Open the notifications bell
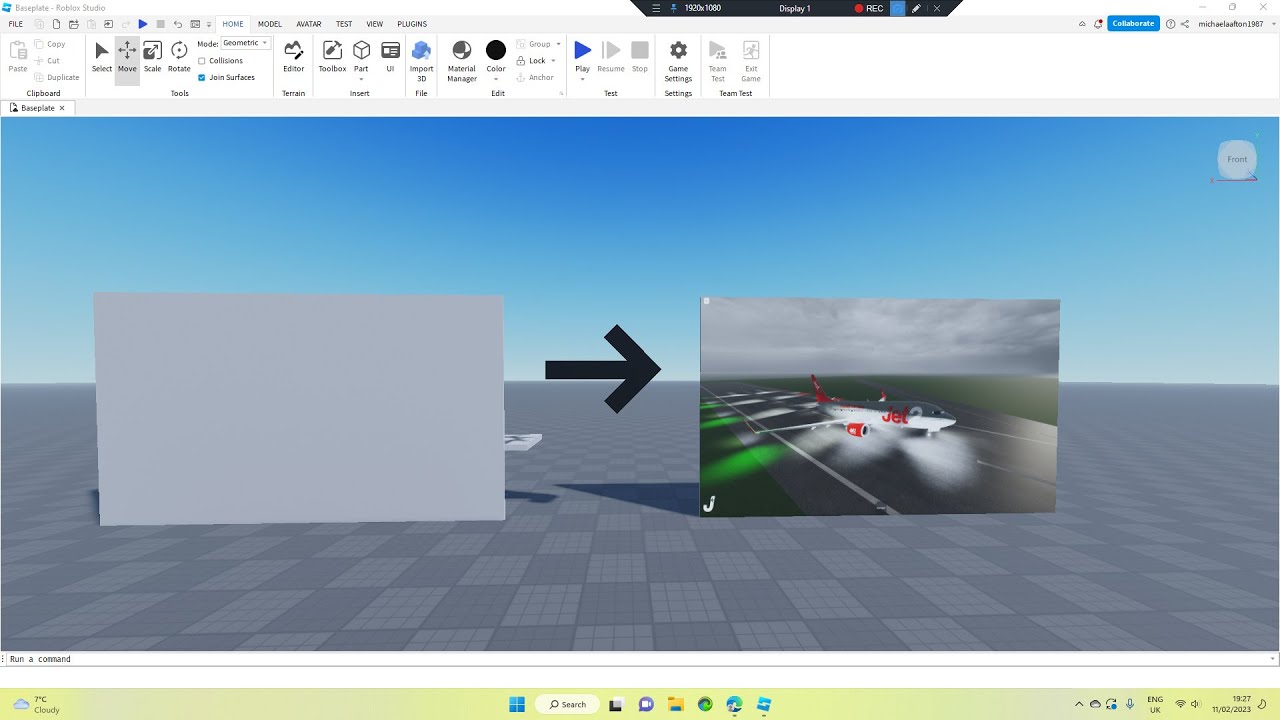This screenshot has height=720, width=1280. click(x=1098, y=23)
